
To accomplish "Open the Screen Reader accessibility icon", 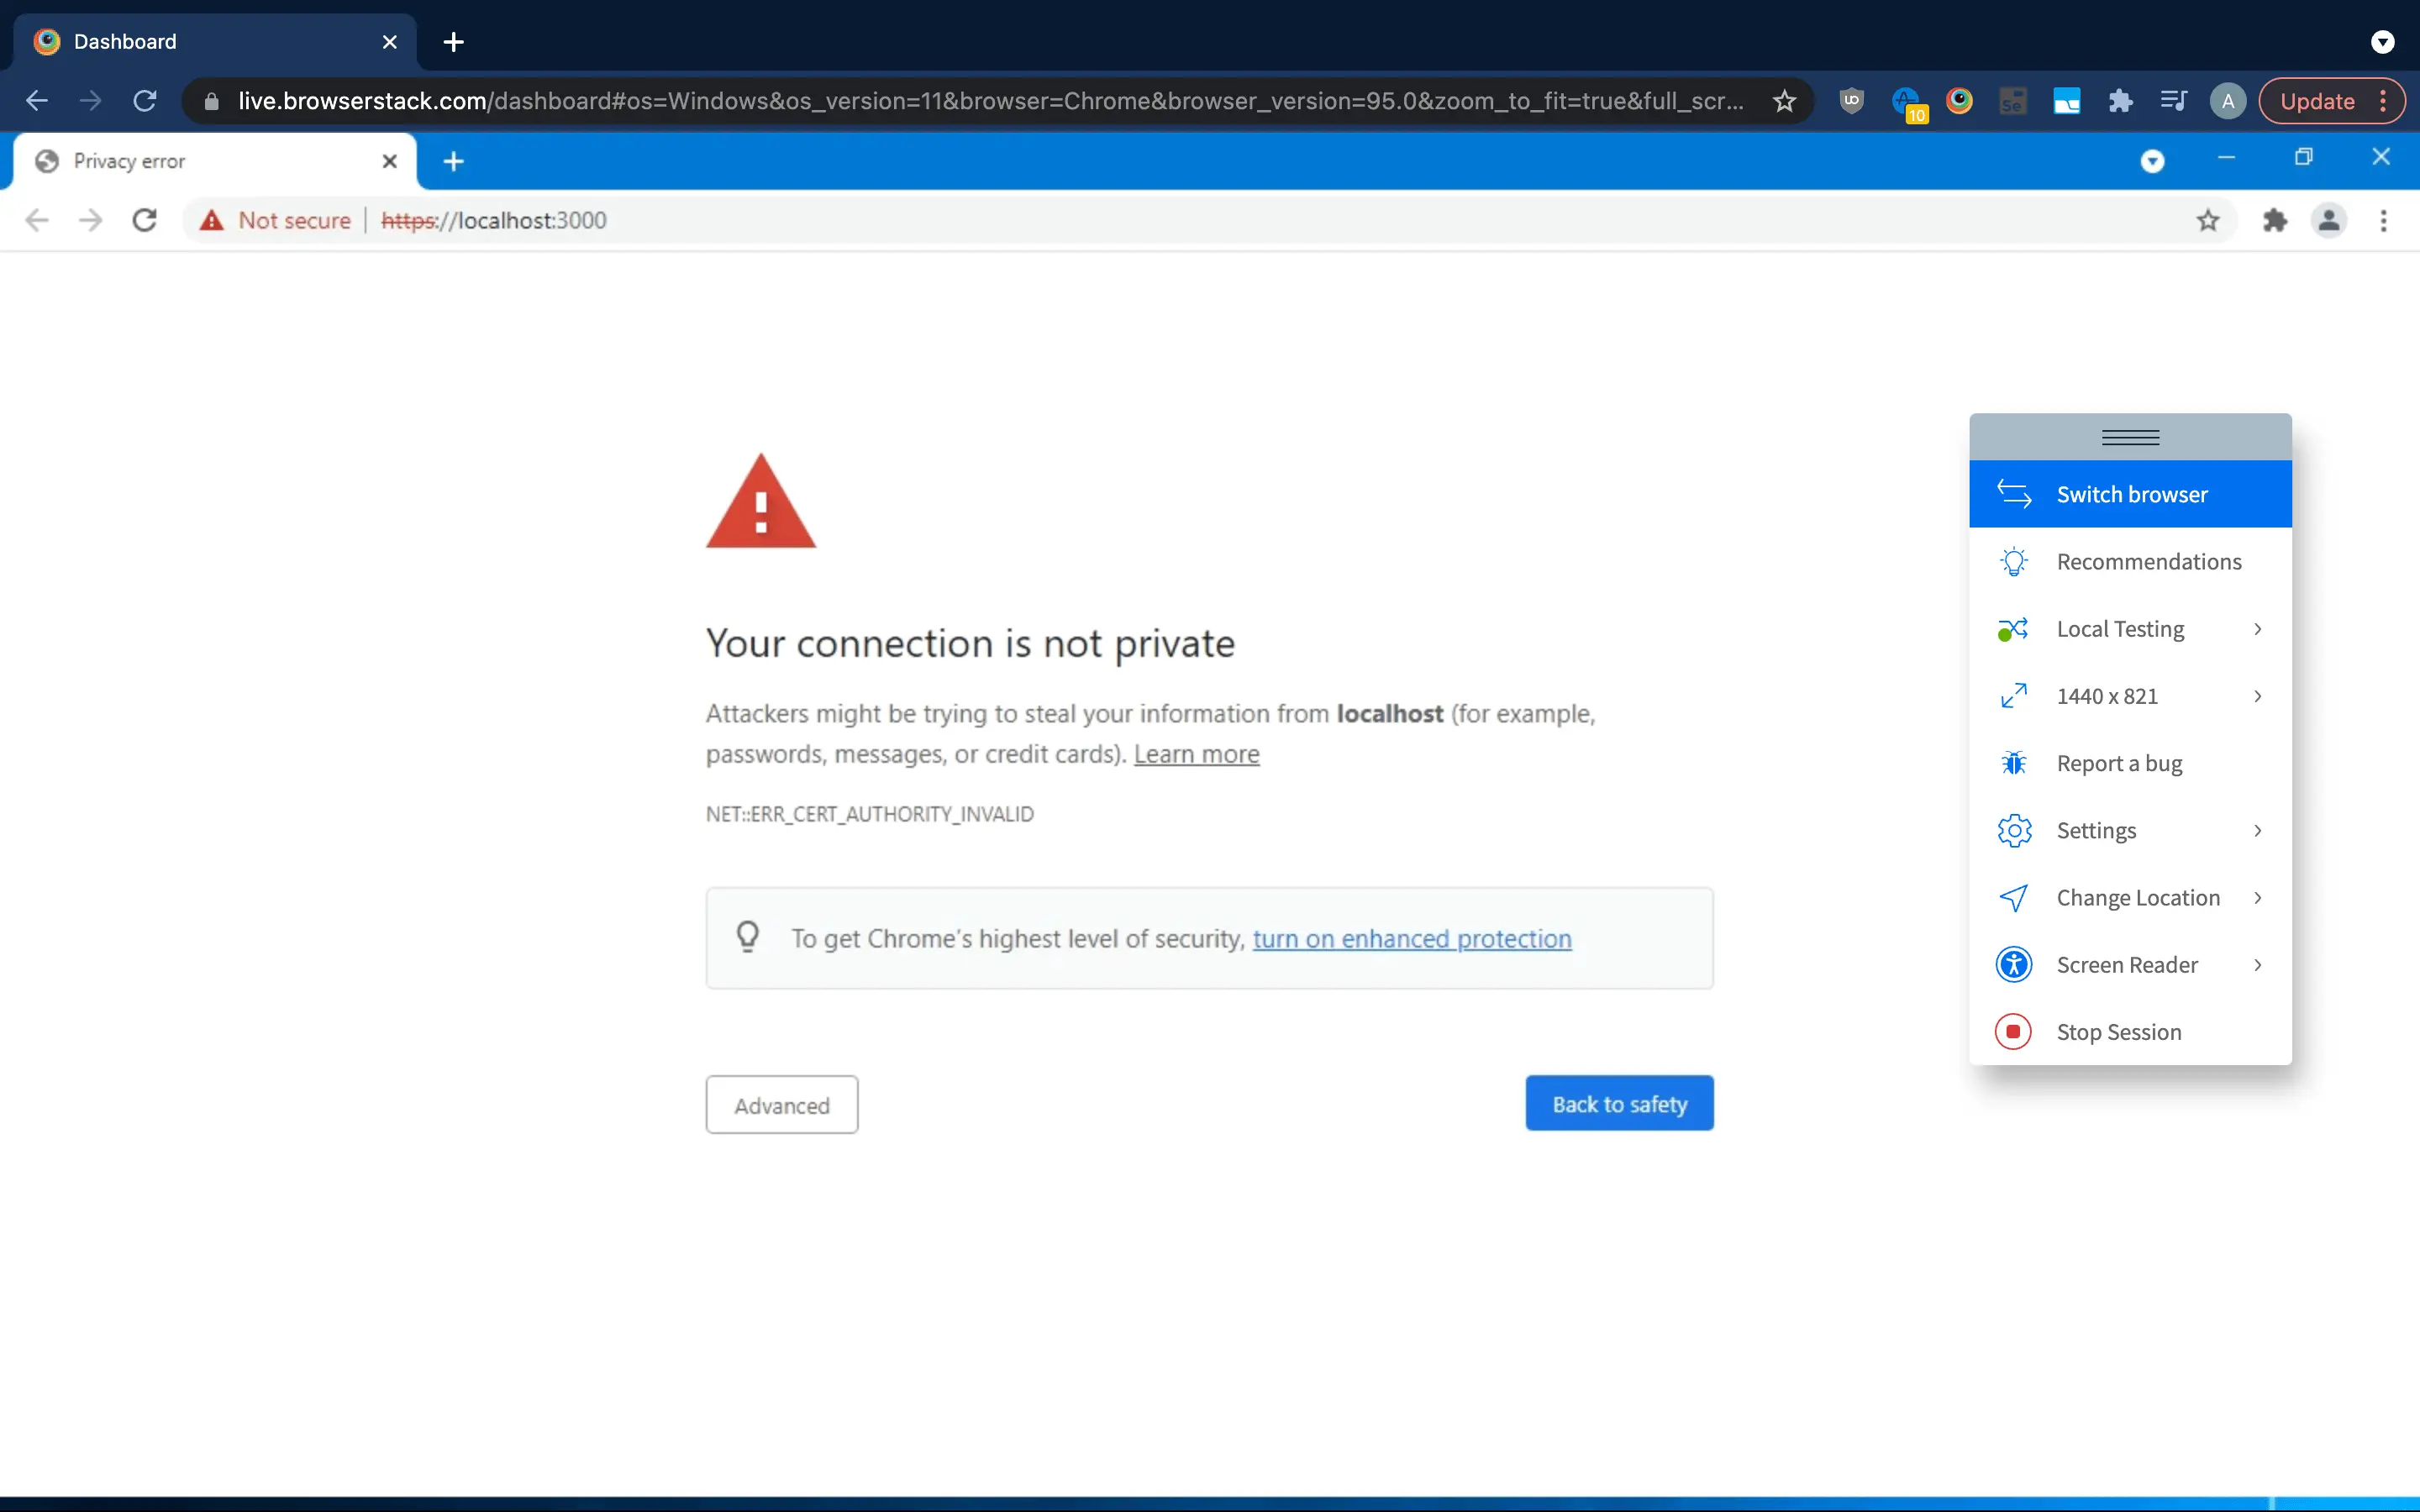I will [x=2014, y=965].
